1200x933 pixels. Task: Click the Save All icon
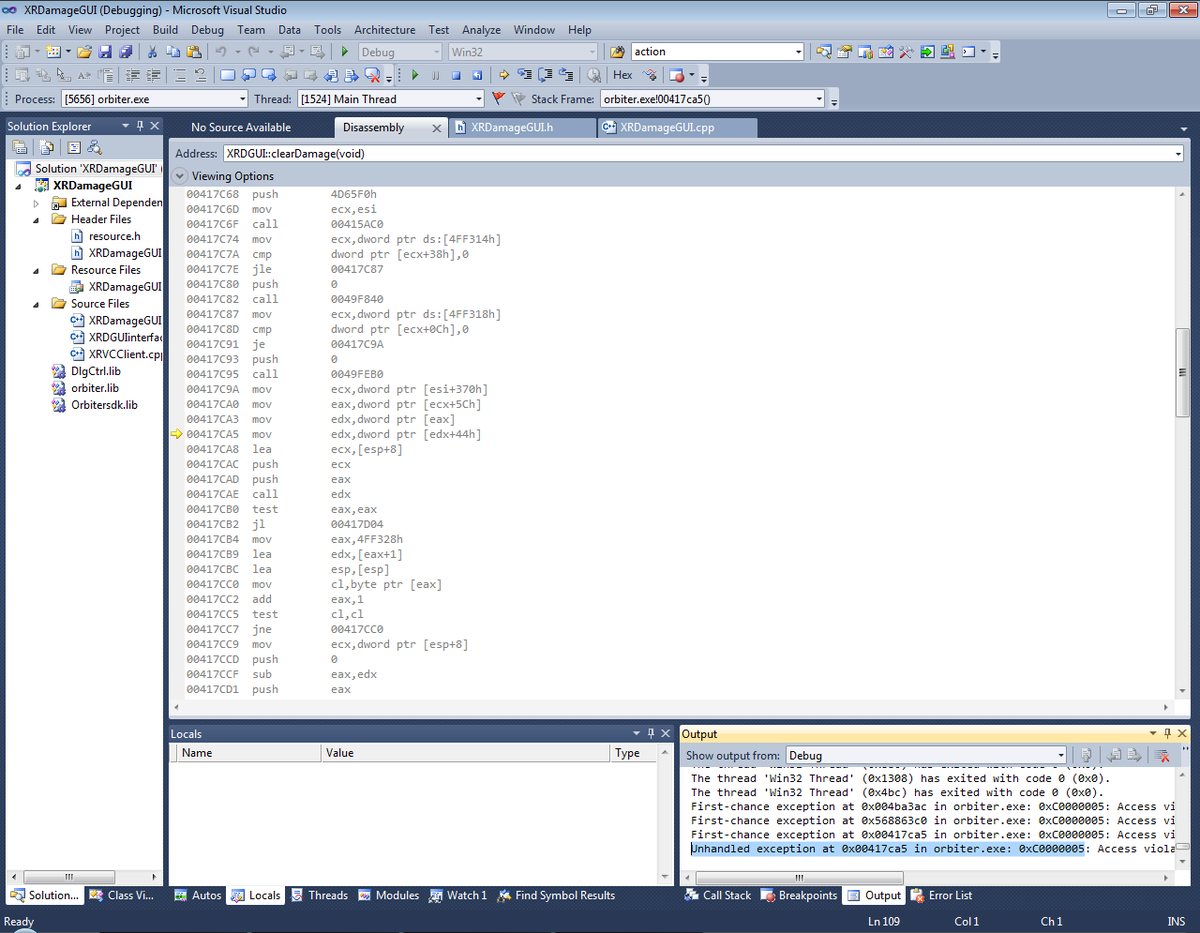click(x=125, y=52)
